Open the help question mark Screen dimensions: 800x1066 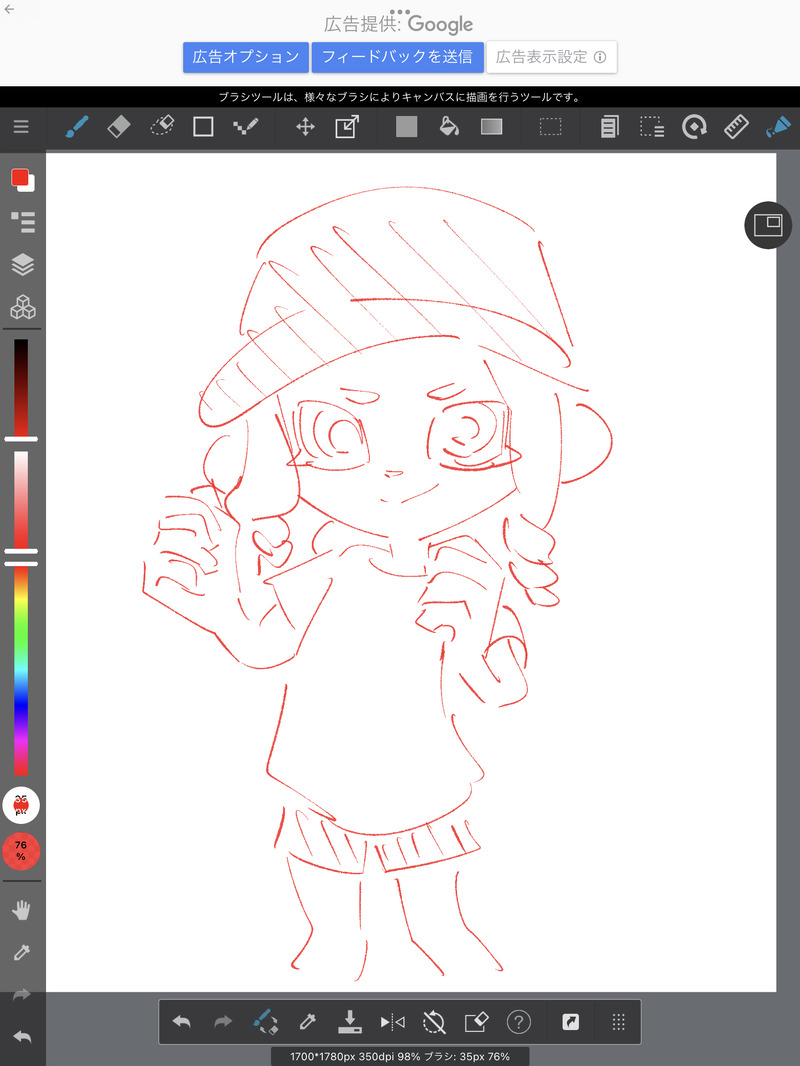(519, 1022)
